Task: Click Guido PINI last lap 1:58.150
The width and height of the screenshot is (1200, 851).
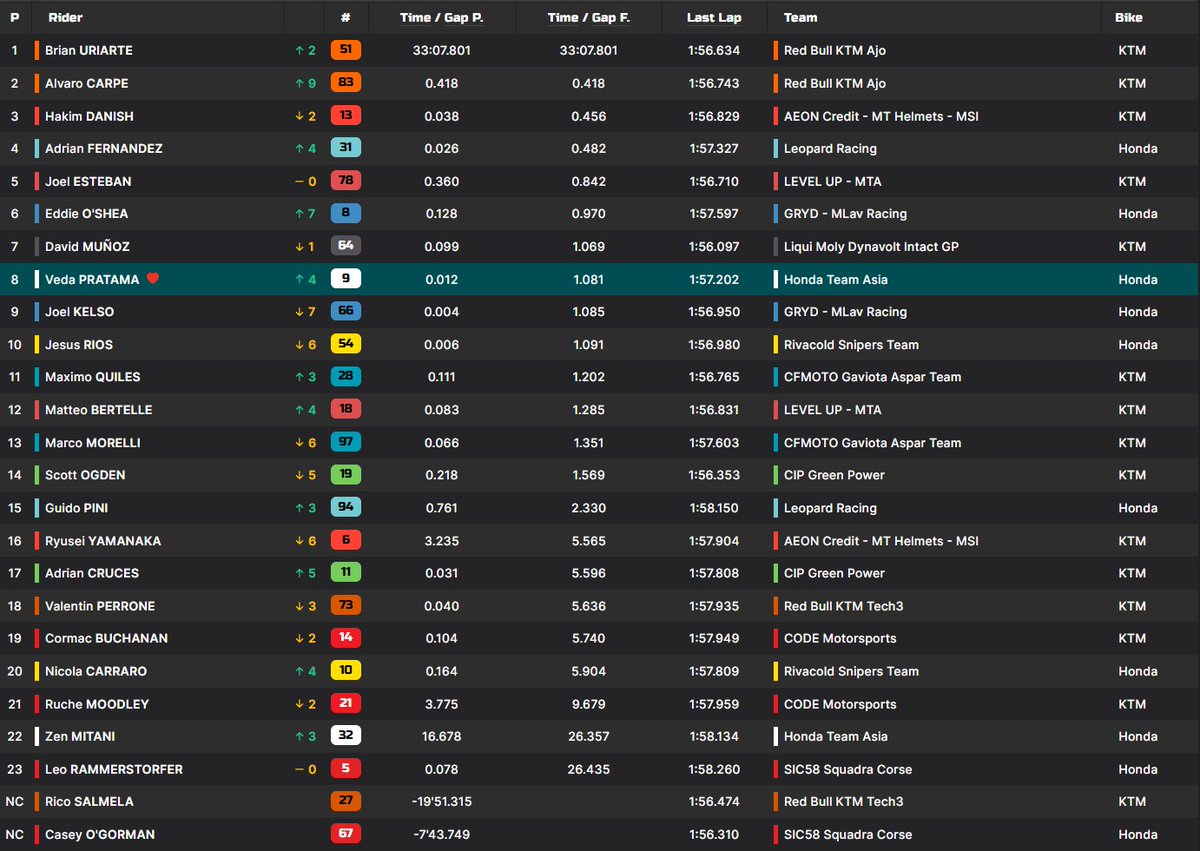Action: click(x=714, y=507)
